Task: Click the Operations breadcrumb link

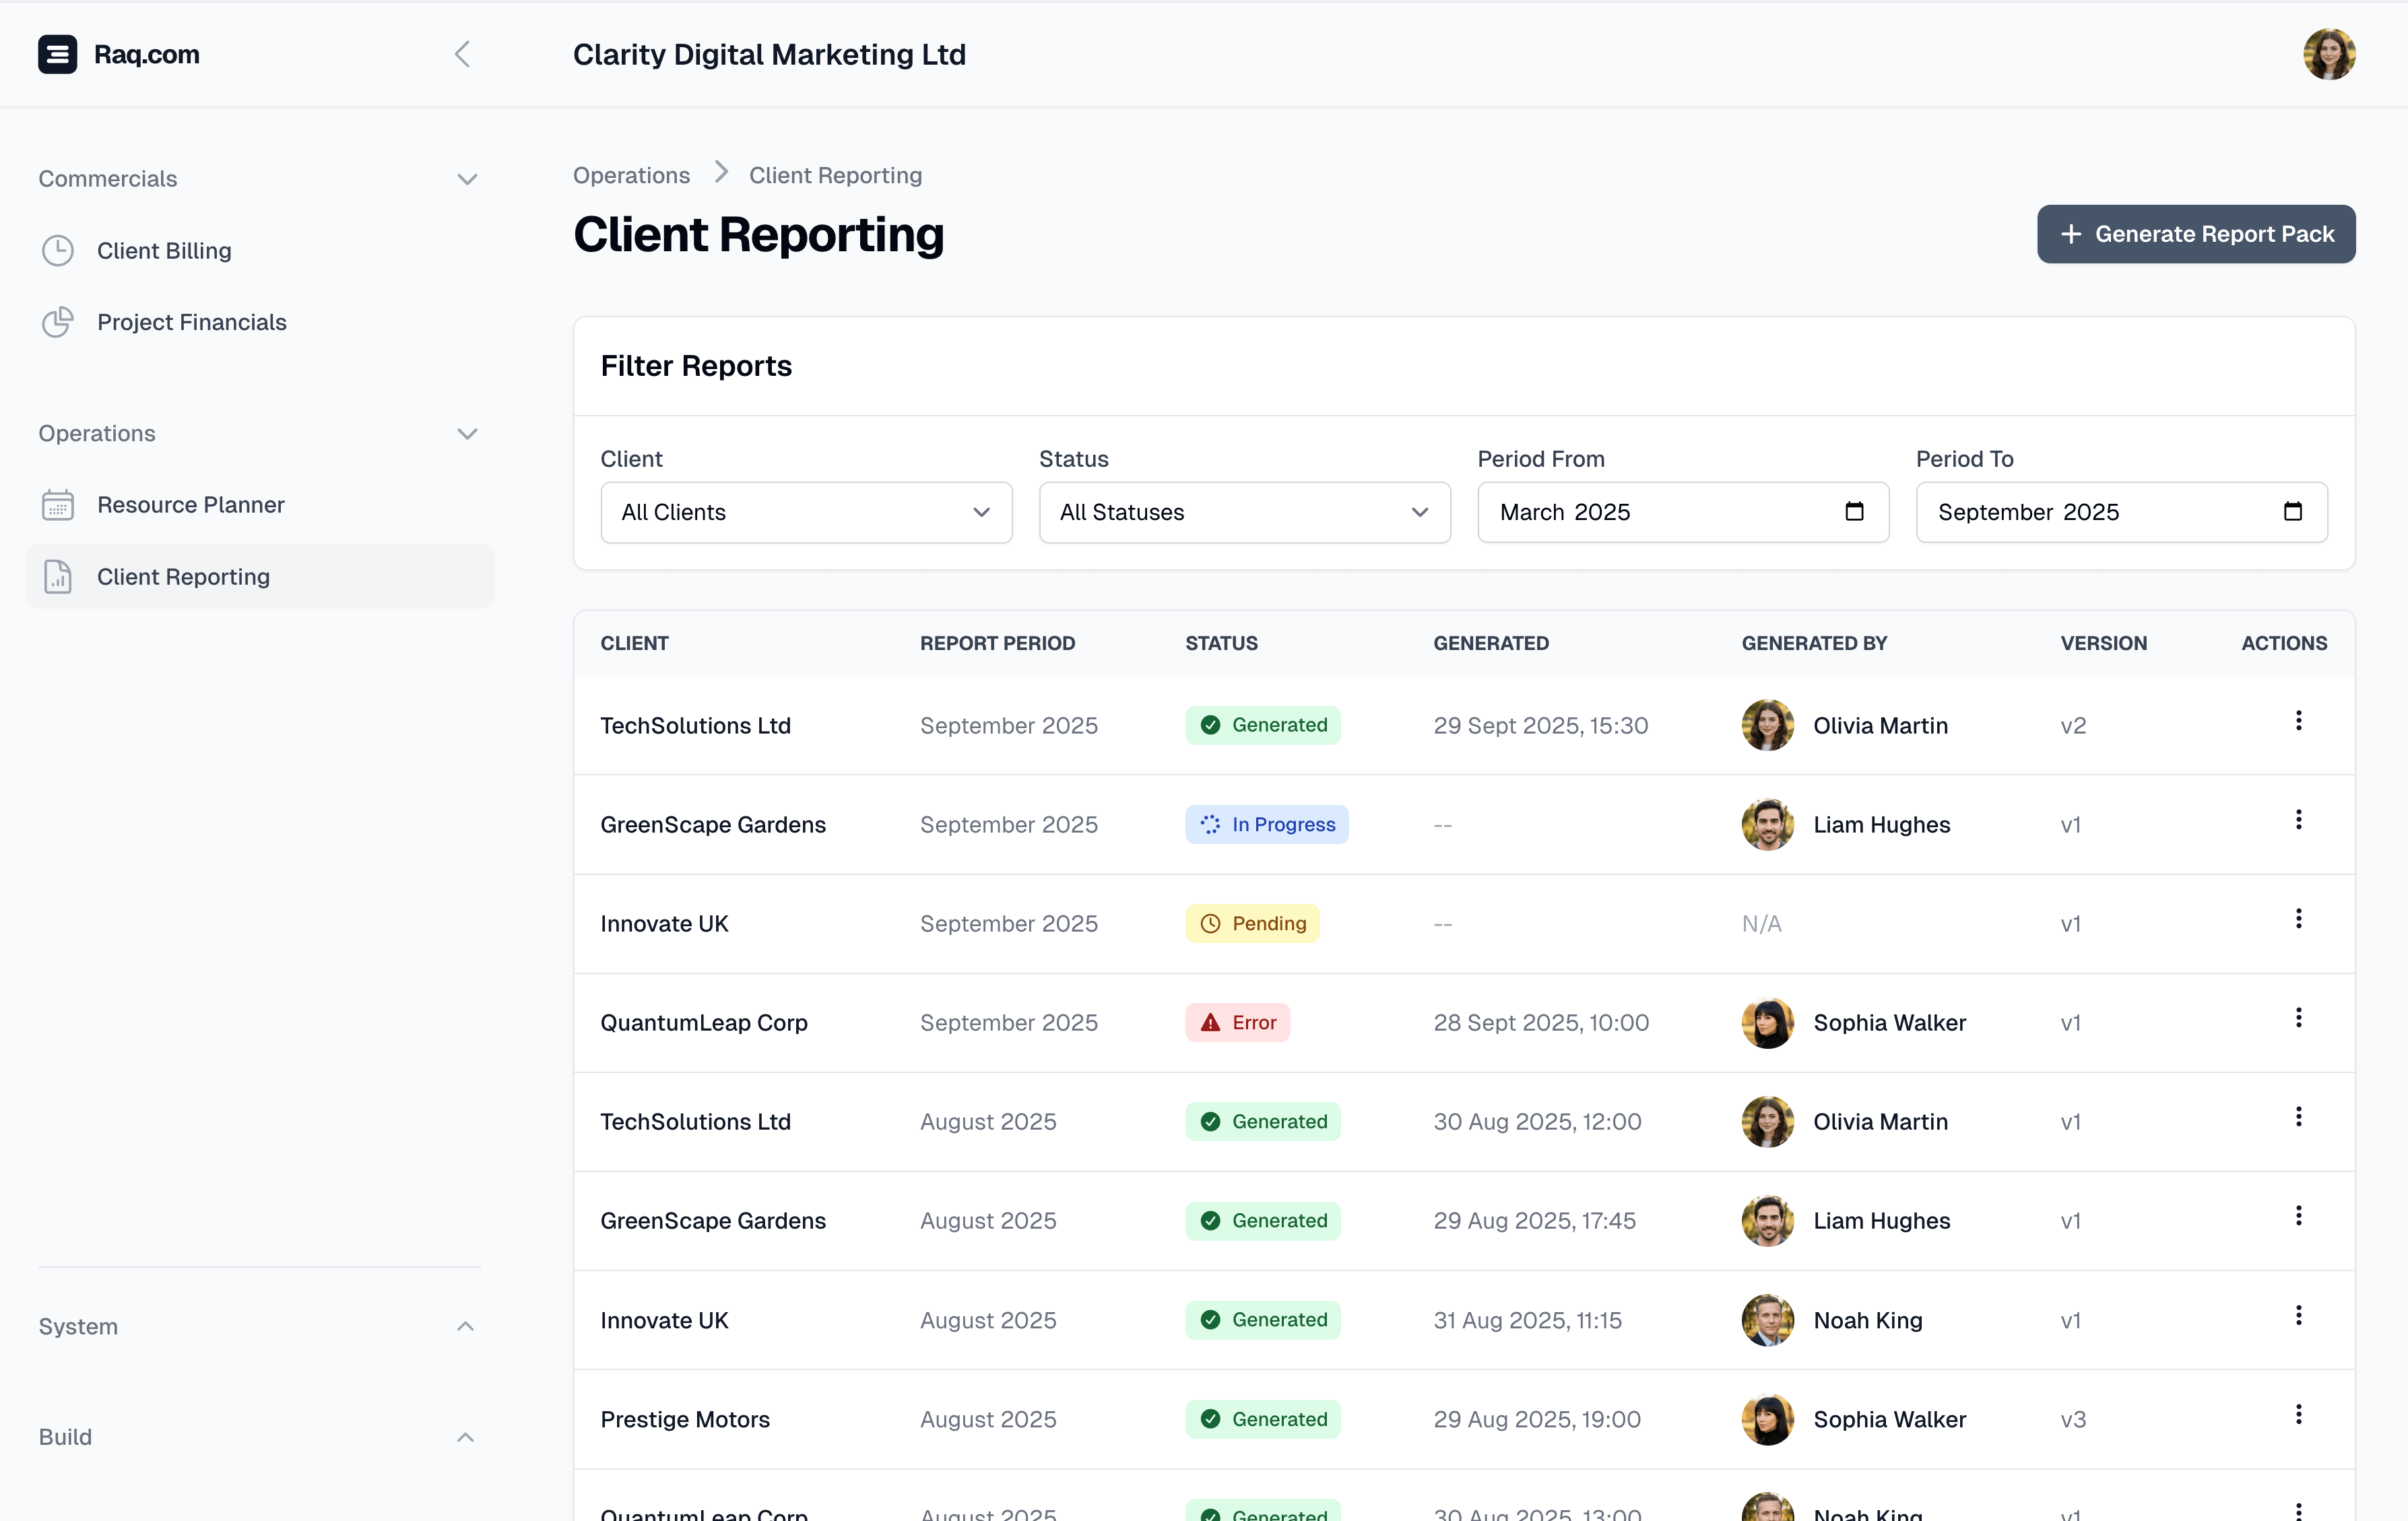Action: click(631, 175)
